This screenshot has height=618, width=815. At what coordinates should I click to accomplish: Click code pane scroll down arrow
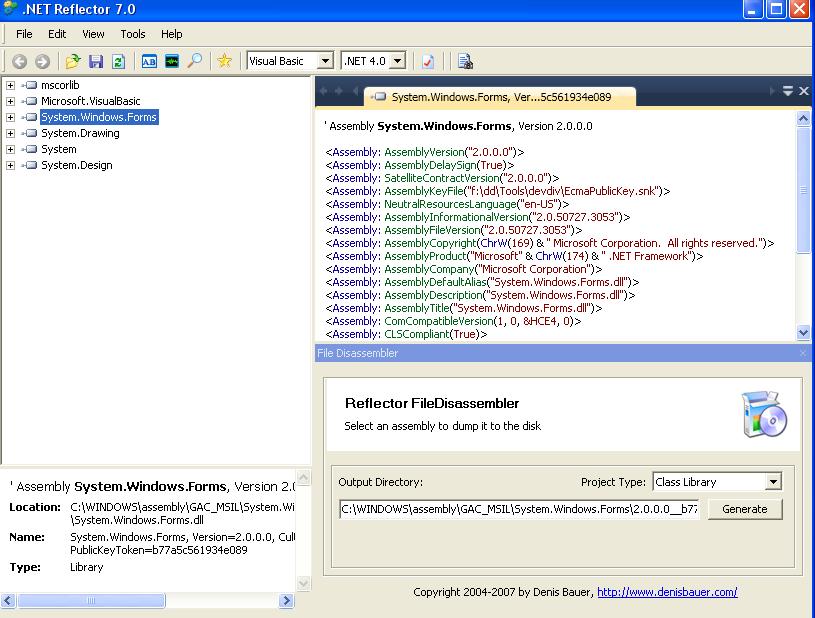[x=803, y=333]
